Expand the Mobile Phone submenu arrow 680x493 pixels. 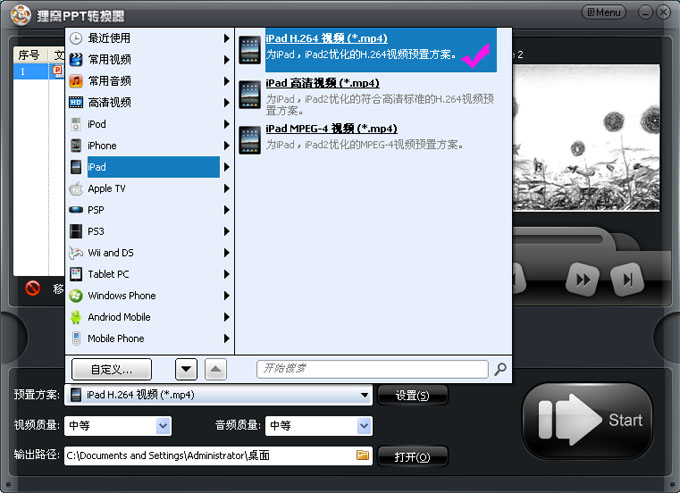(226, 338)
